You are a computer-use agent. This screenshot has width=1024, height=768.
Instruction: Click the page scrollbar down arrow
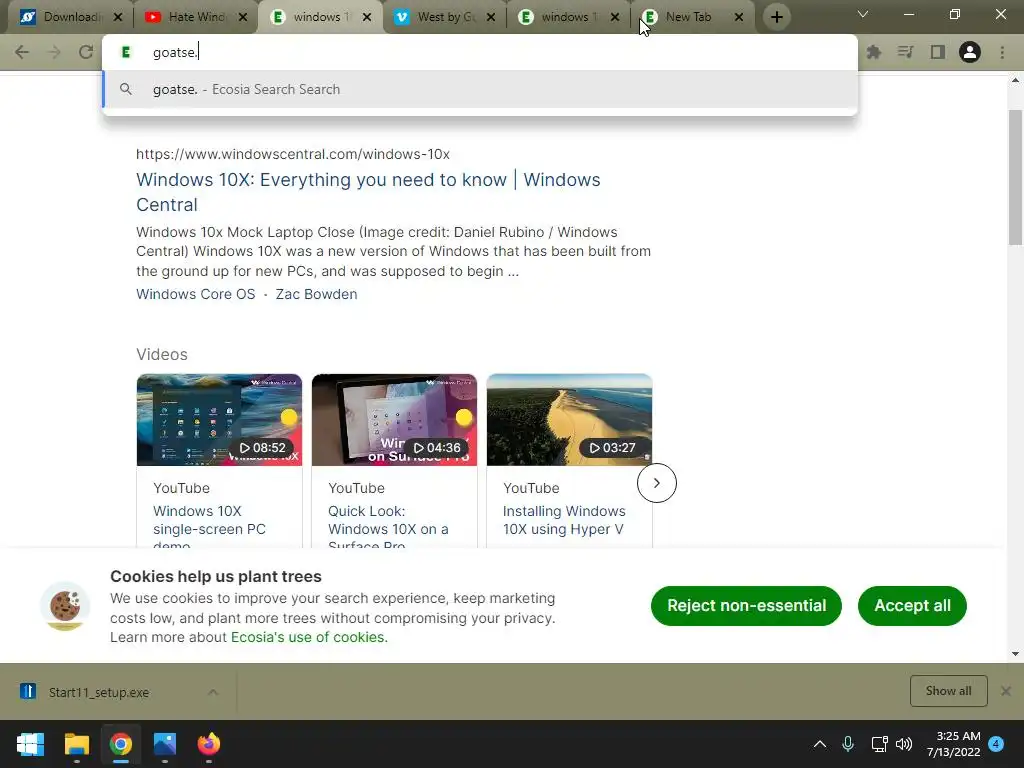coord(1015,654)
